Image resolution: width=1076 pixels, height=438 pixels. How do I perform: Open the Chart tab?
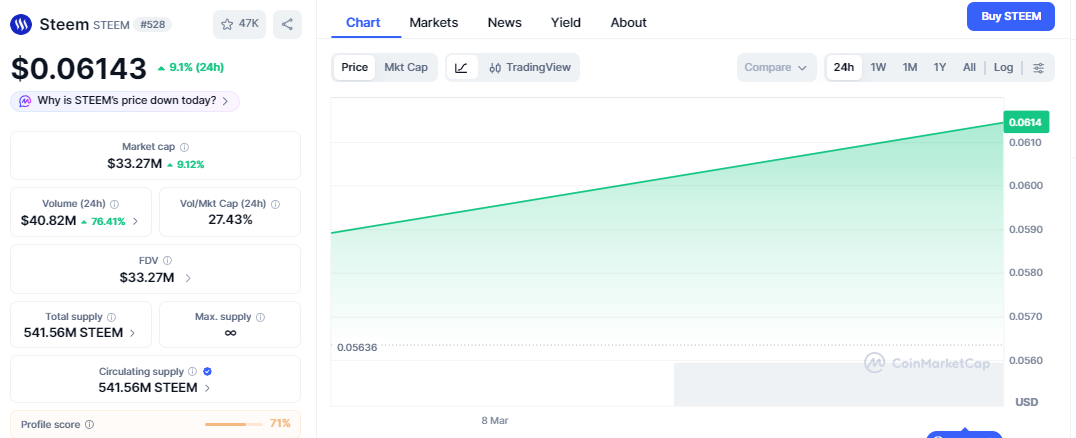coord(363,23)
